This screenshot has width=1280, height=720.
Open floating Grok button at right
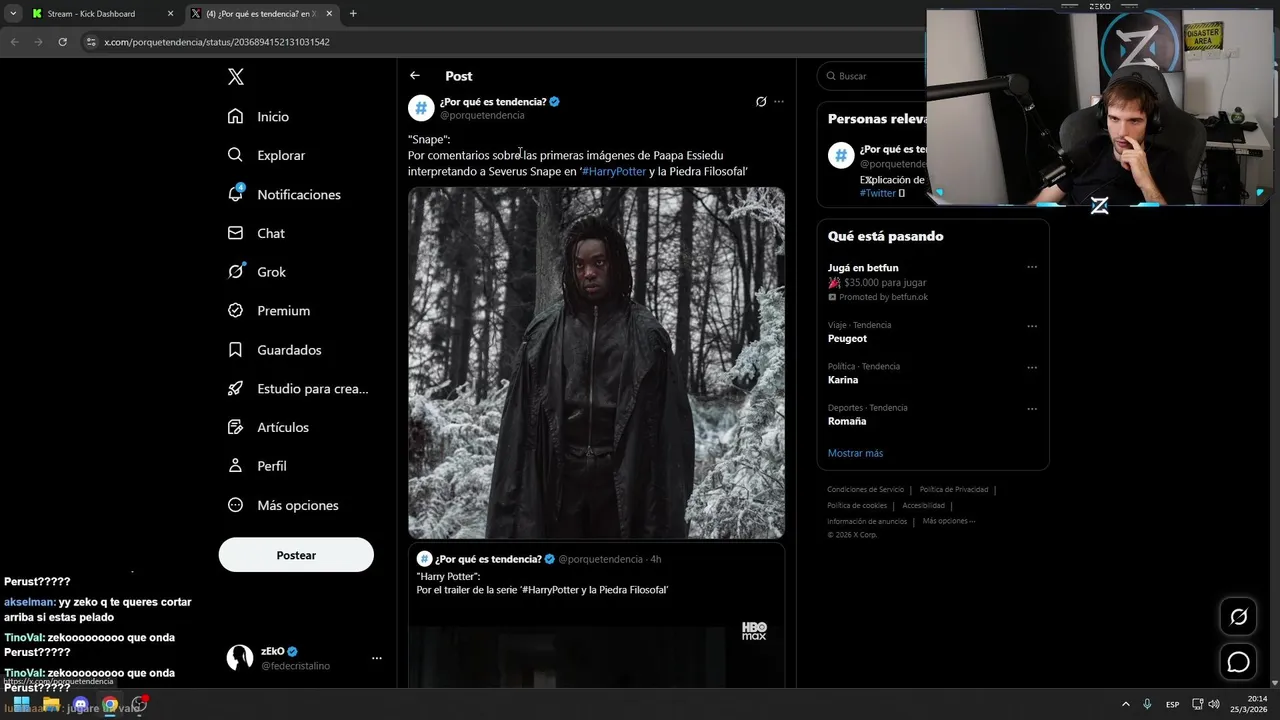pos(1238,617)
